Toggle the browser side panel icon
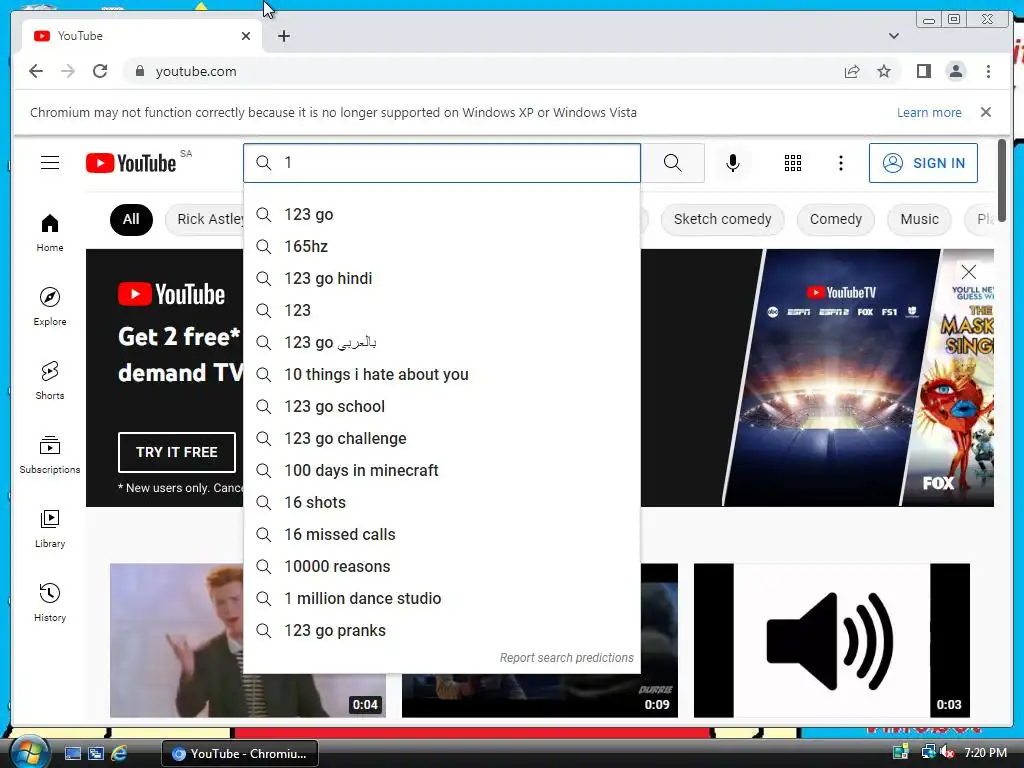 pos(923,71)
